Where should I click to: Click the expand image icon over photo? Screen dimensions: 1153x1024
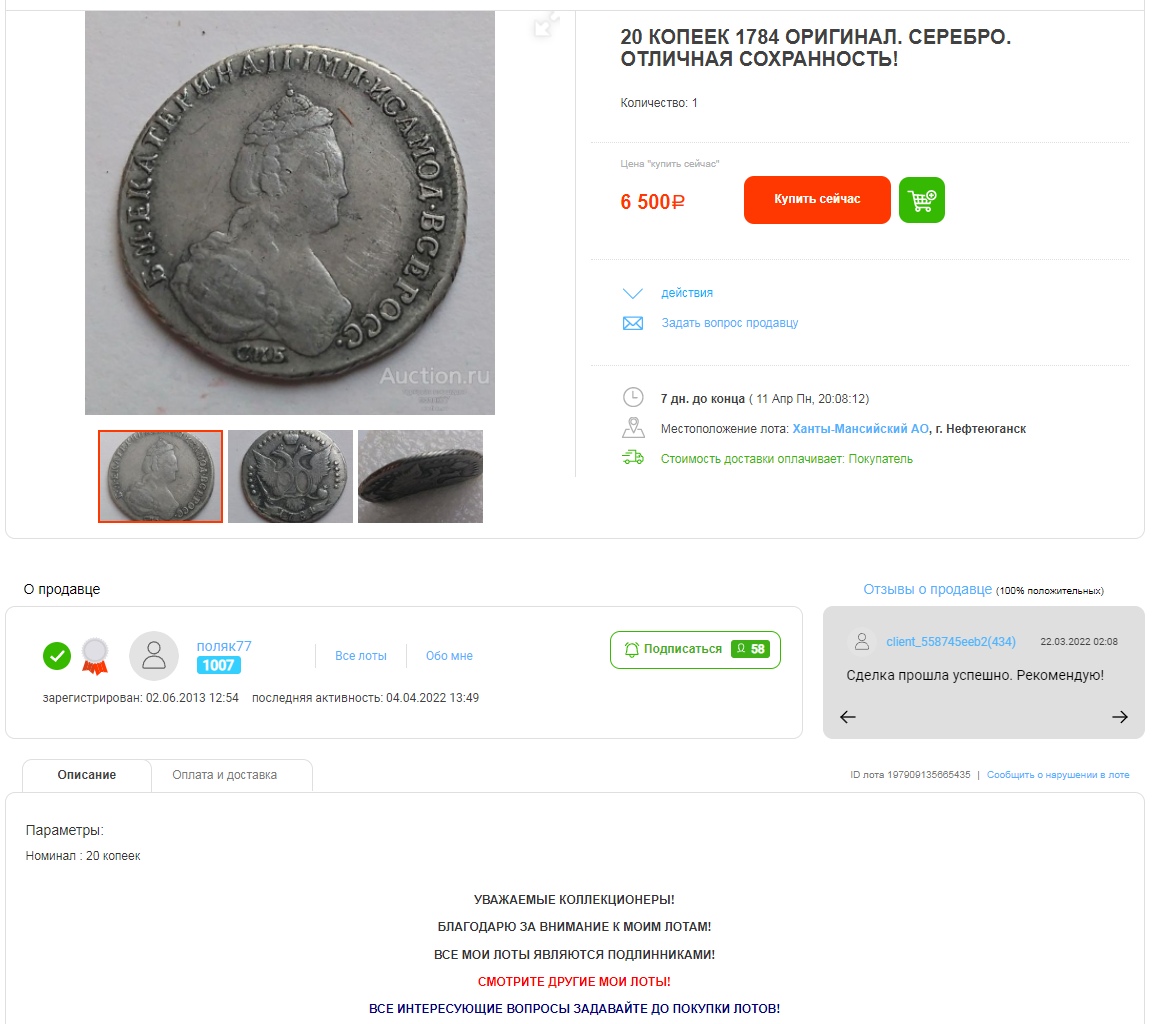[546, 26]
